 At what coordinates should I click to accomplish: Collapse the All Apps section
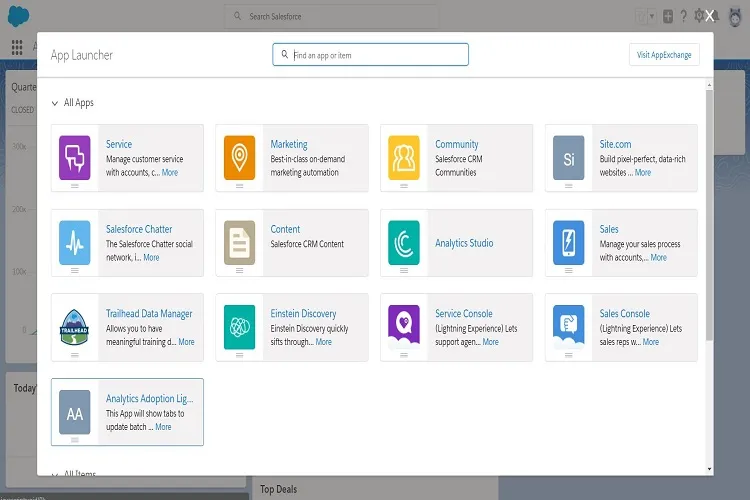click(x=55, y=103)
